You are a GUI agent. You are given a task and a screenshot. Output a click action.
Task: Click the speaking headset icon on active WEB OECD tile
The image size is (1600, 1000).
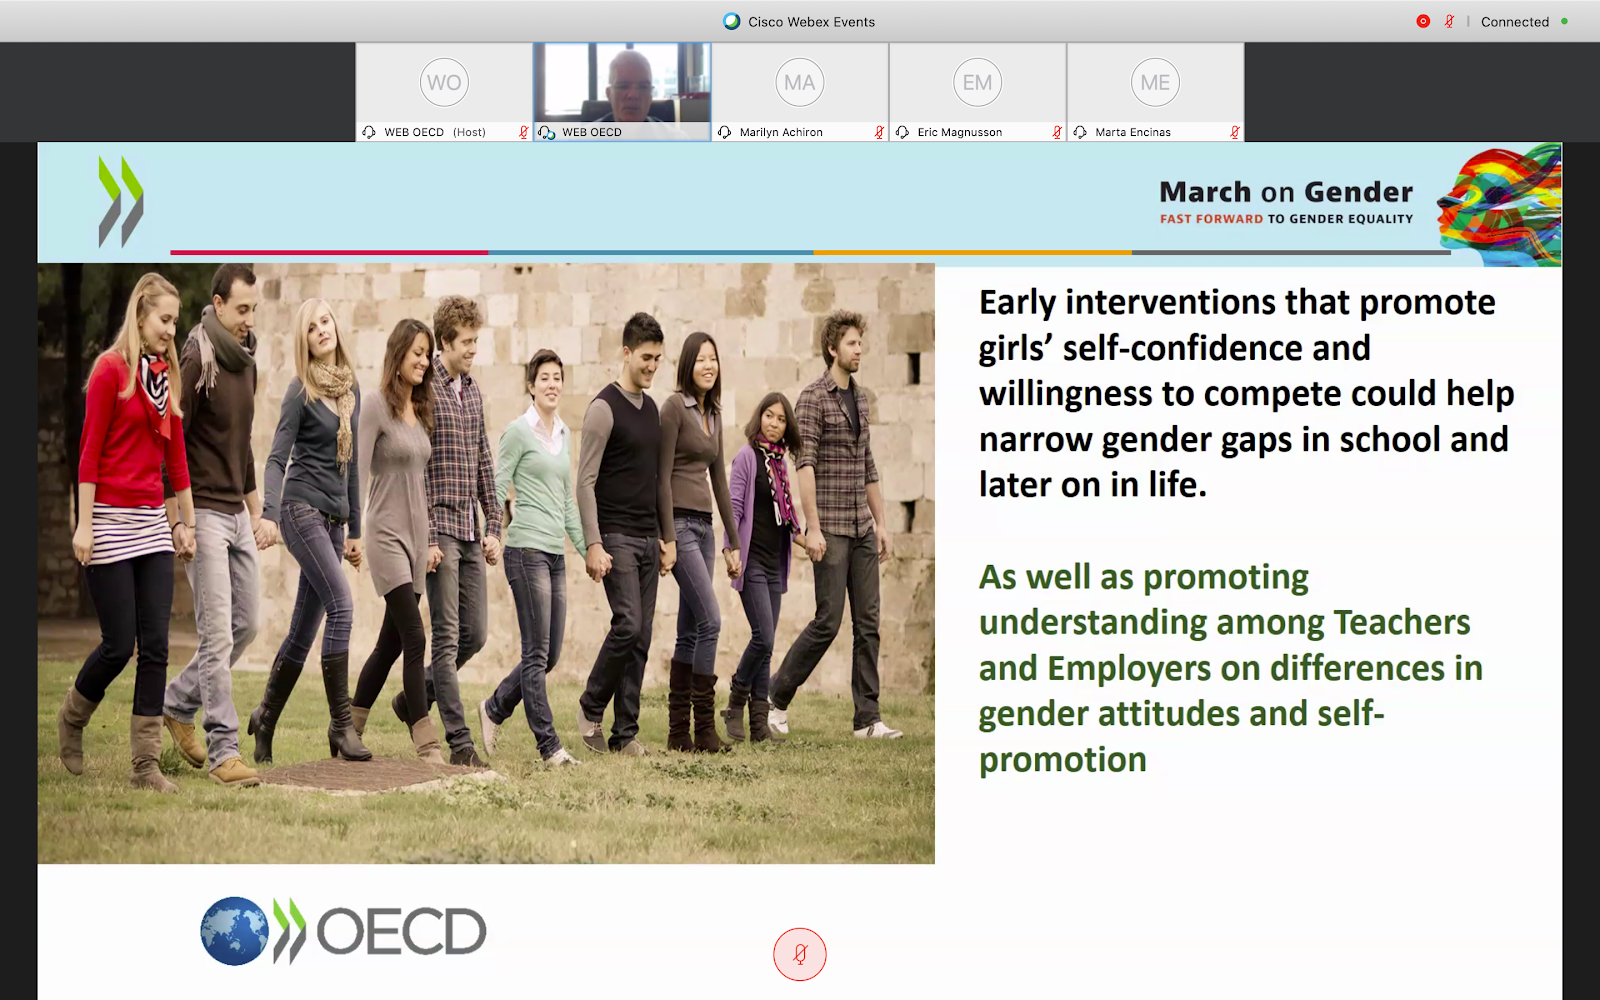pyautogui.click(x=547, y=132)
